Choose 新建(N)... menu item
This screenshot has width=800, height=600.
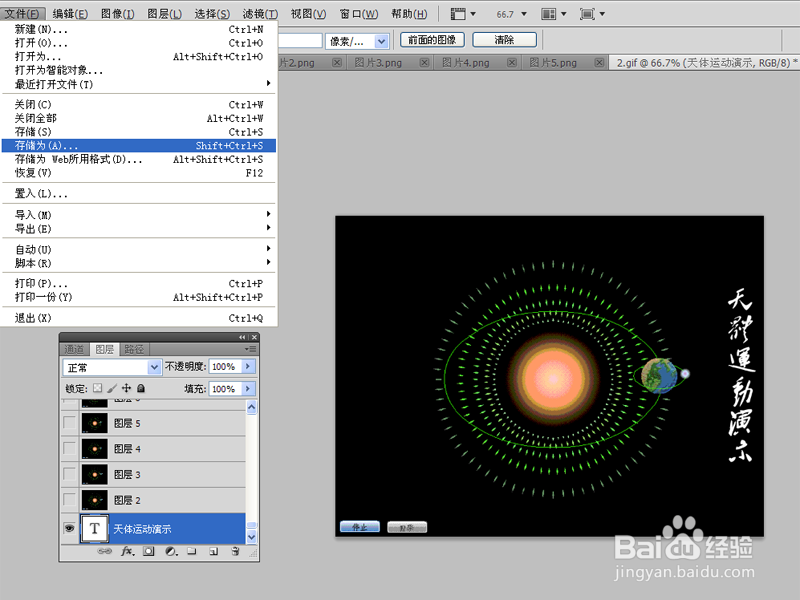[139, 29]
